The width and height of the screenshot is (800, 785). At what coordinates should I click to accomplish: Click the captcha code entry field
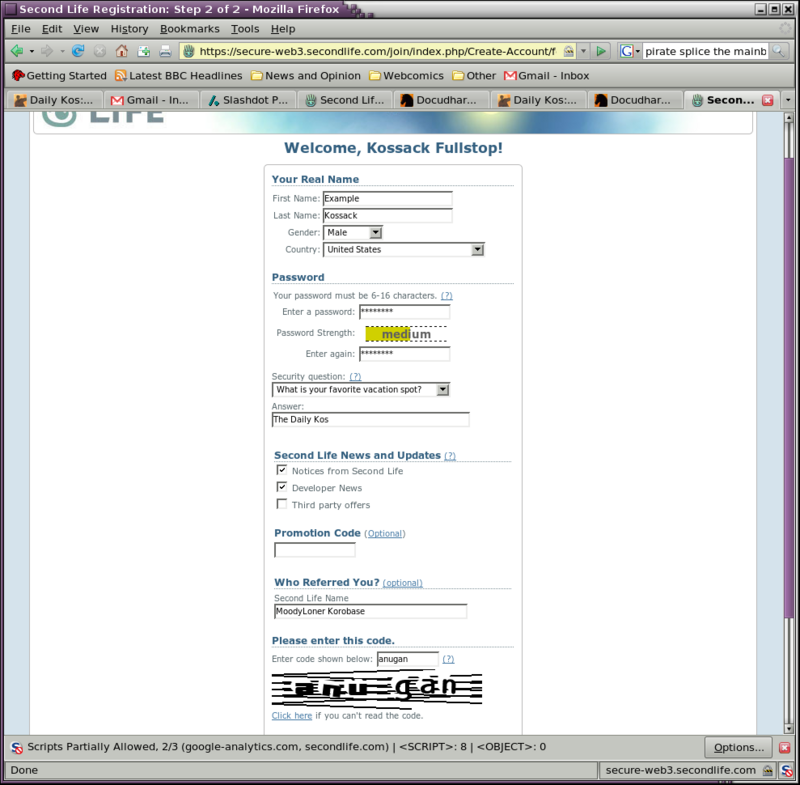click(408, 659)
